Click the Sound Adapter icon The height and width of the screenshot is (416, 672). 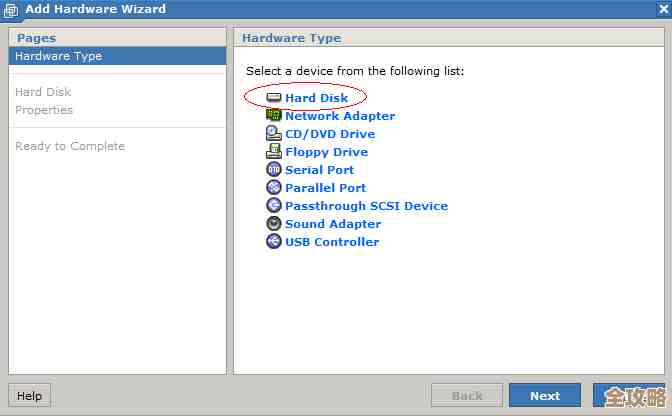pos(274,224)
